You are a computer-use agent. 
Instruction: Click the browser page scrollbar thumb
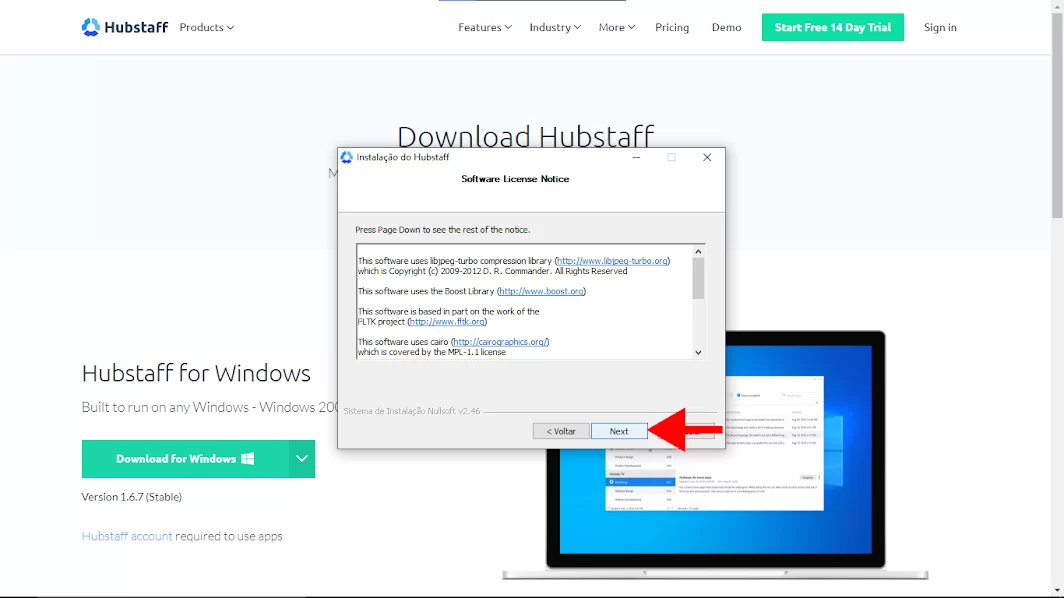[x=1057, y=115]
